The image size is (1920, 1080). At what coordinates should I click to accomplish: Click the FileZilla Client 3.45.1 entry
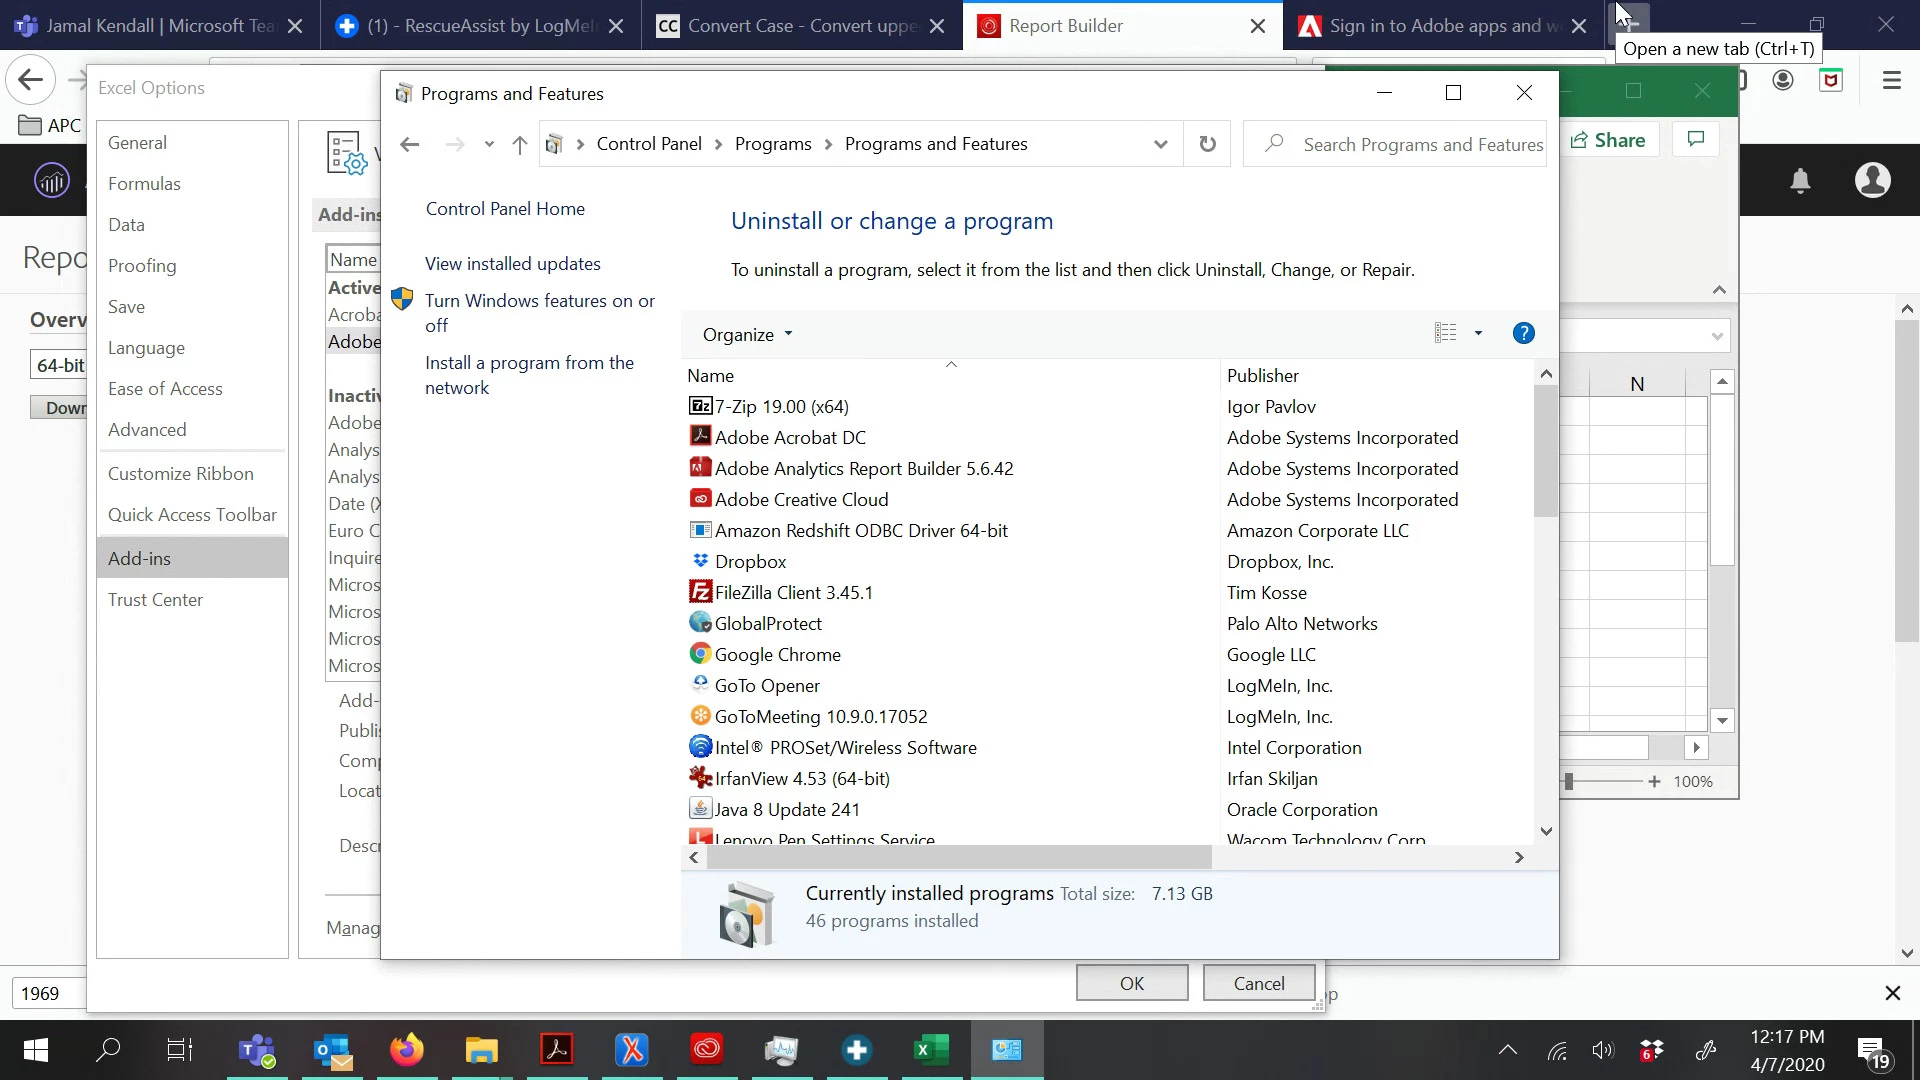point(793,592)
